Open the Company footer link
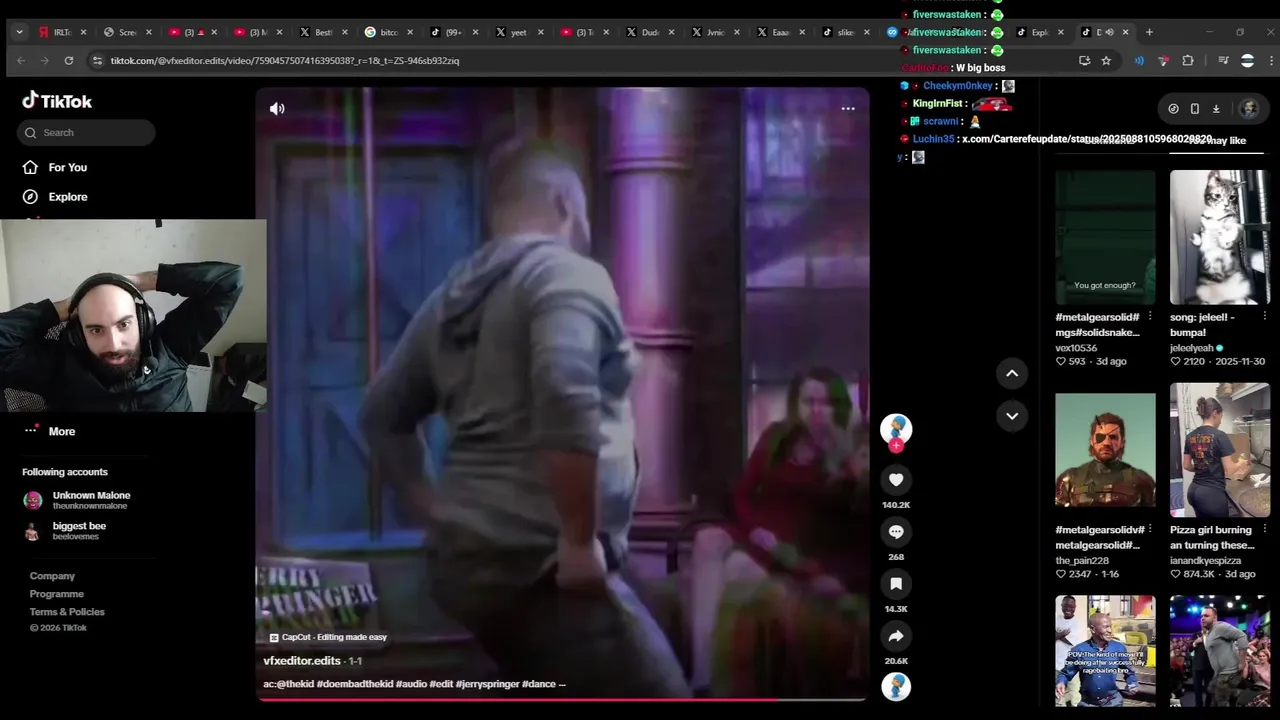 [x=52, y=576]
